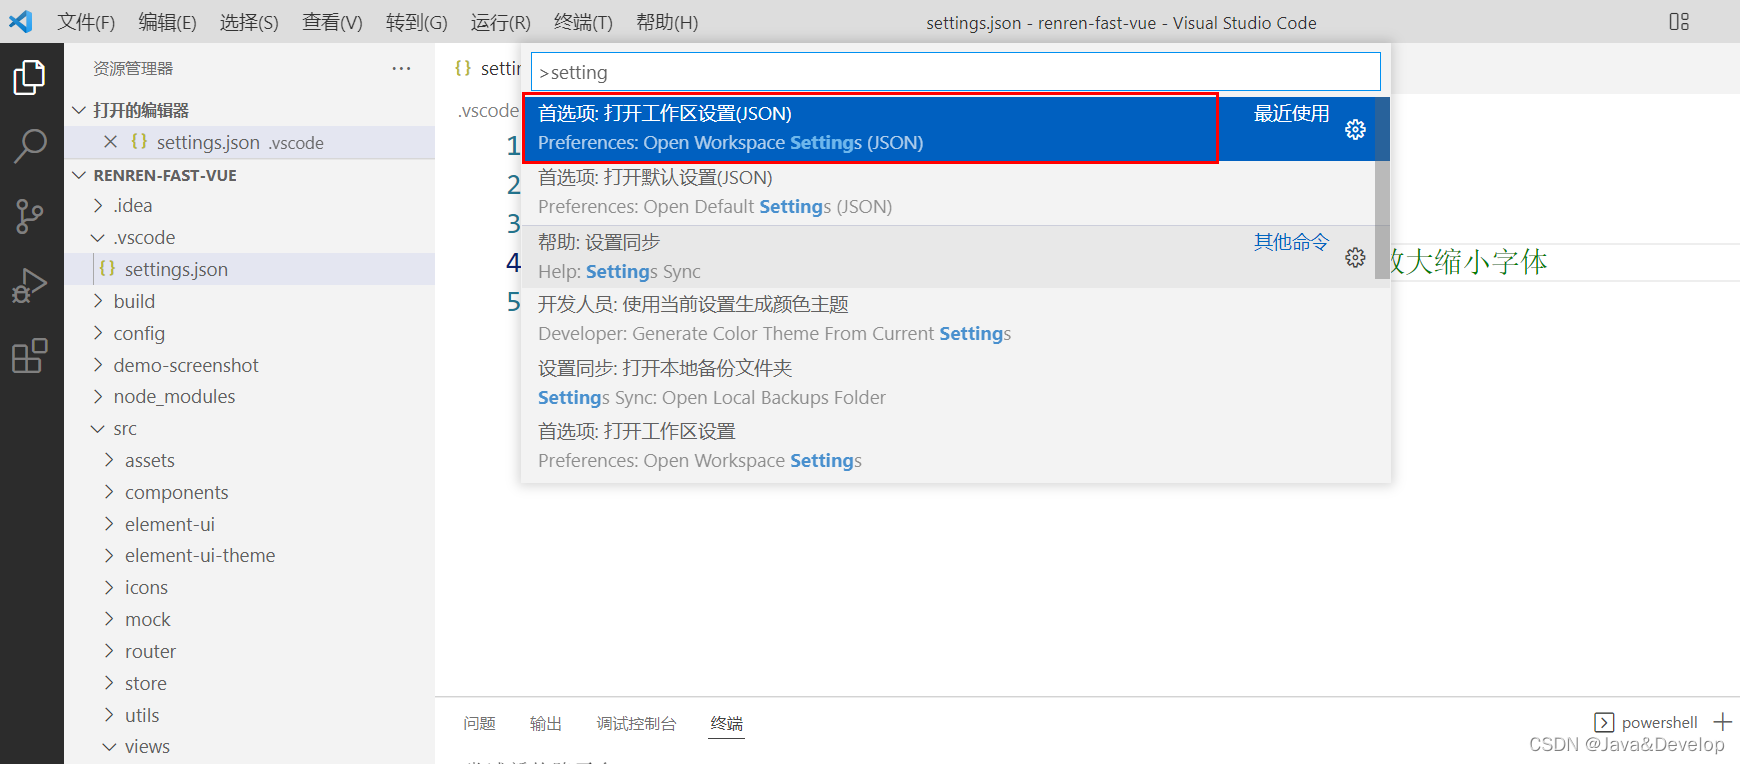The image size is (1740, 764).
Task: Expand the .idea folder
Action: [x=97, y=205]
